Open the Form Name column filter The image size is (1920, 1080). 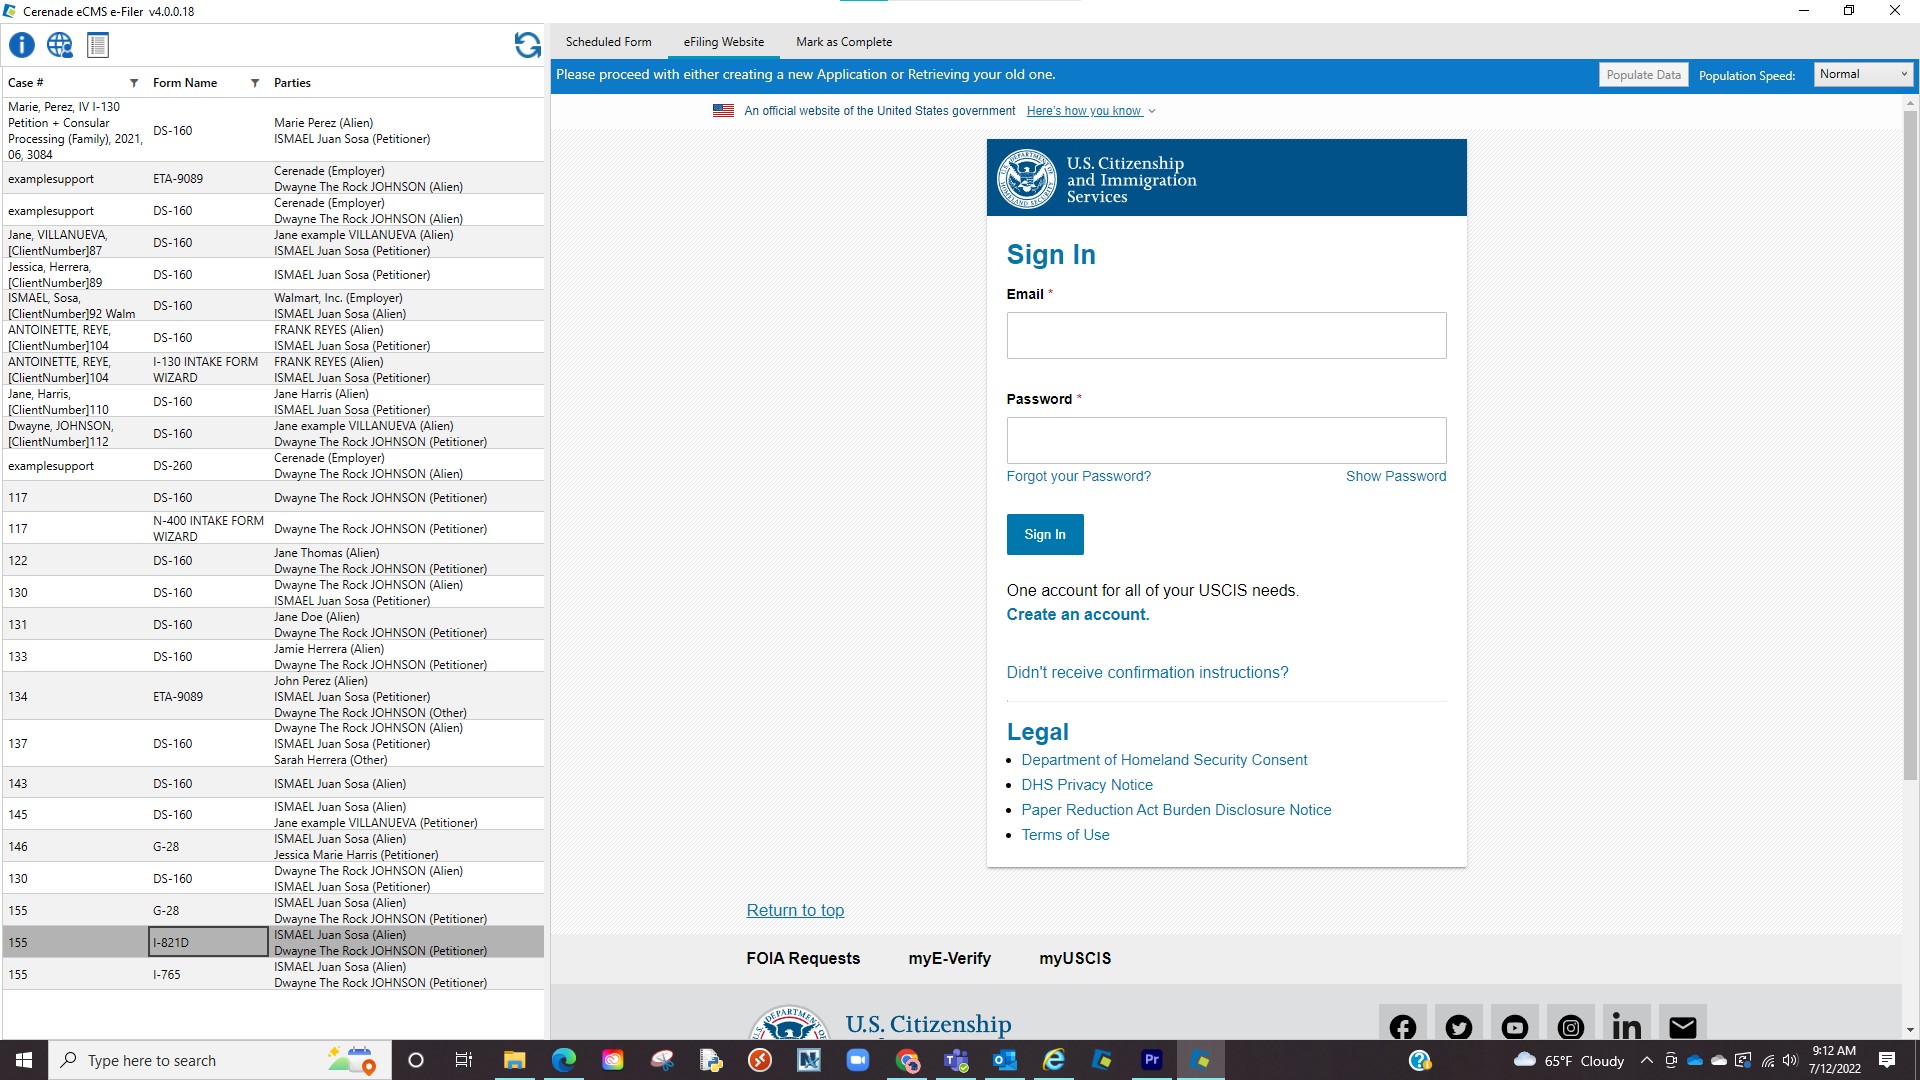click(x=255, y=83)
